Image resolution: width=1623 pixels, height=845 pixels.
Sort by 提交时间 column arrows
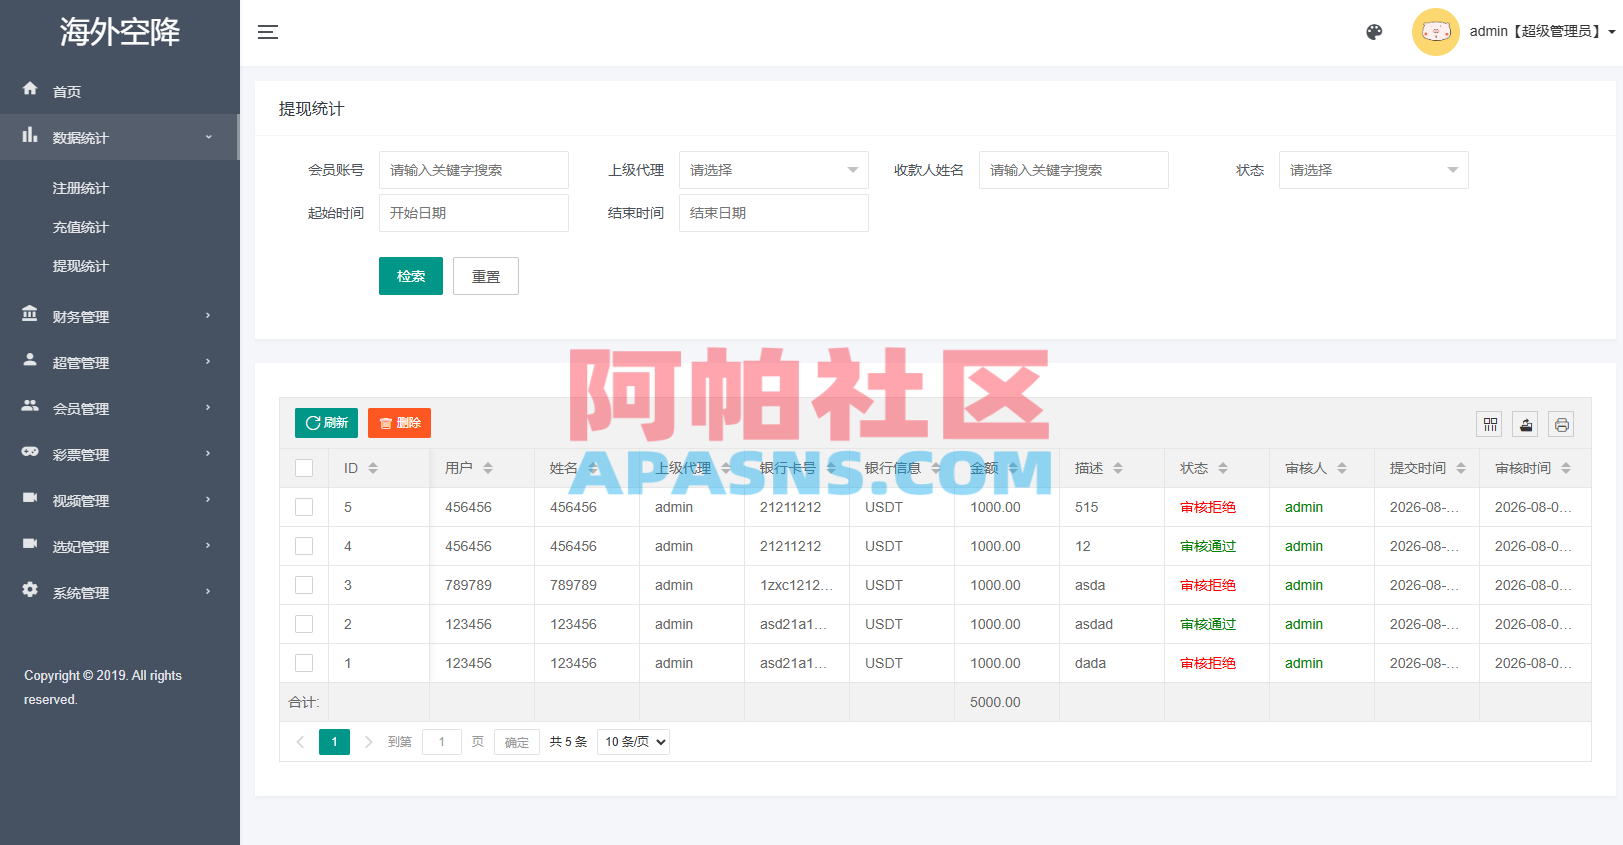1461,468
